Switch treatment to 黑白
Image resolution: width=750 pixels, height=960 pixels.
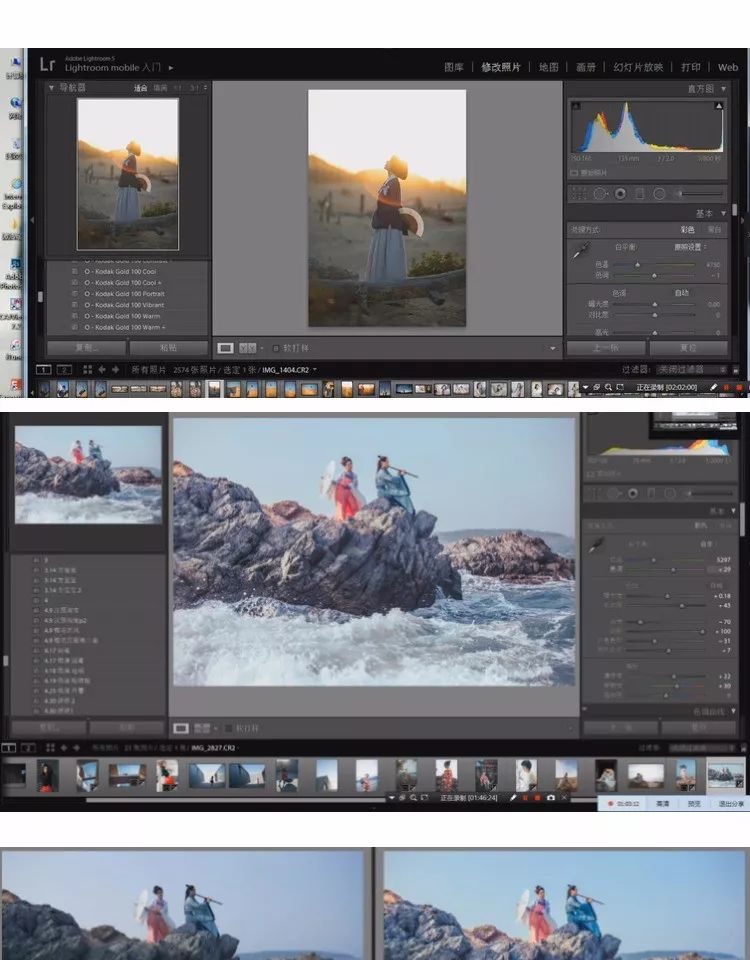point(714,229)
